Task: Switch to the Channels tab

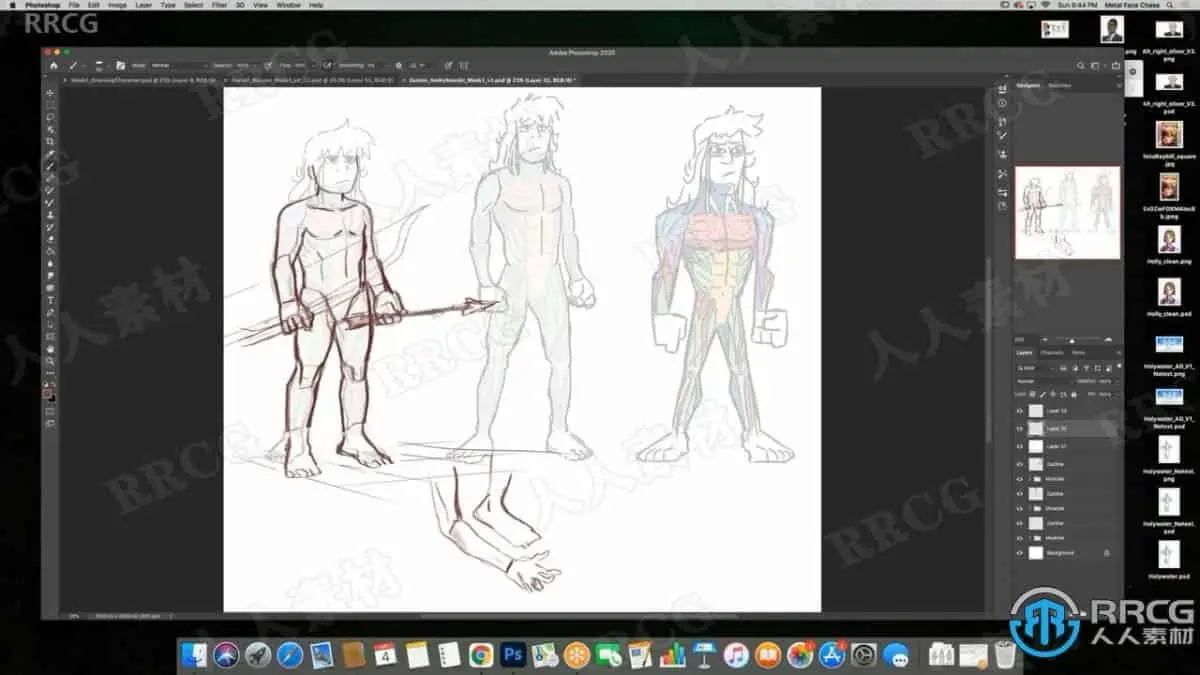Action: pos(1052,353)
